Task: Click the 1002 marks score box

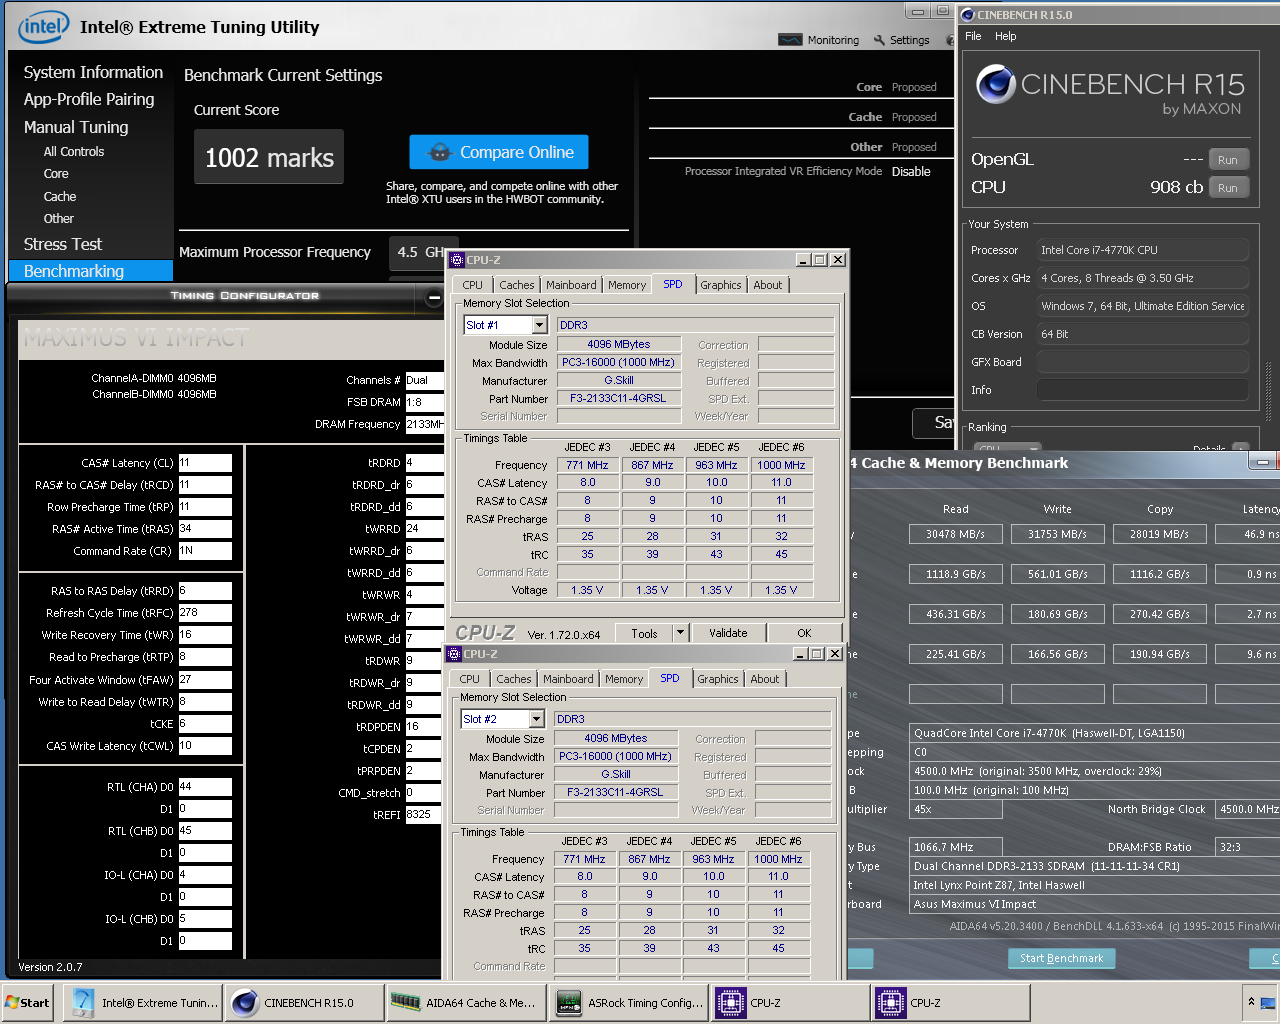Action: pyautogui.click(x=269, y=157)
